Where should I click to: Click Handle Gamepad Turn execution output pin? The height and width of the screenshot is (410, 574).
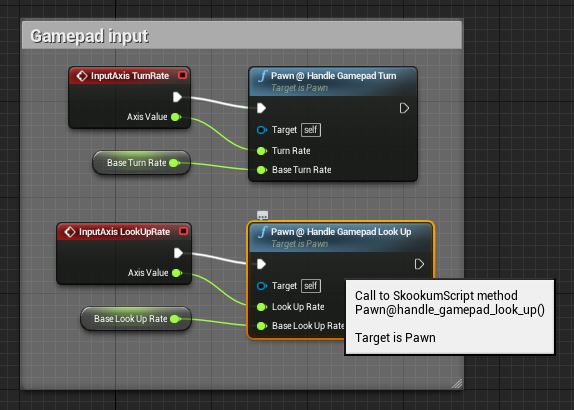[404, 108]
